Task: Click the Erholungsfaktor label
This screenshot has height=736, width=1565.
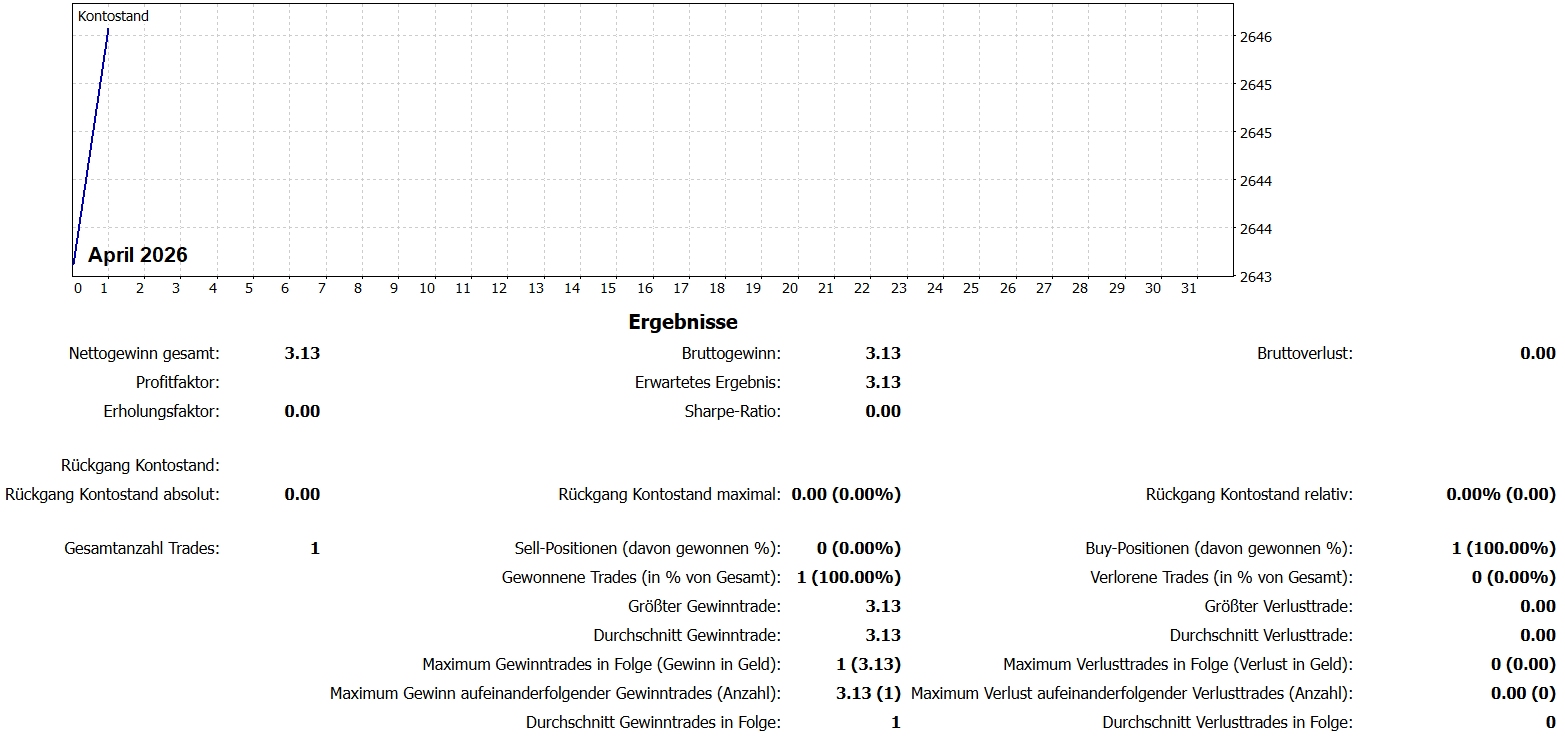Action: (161, 411)
